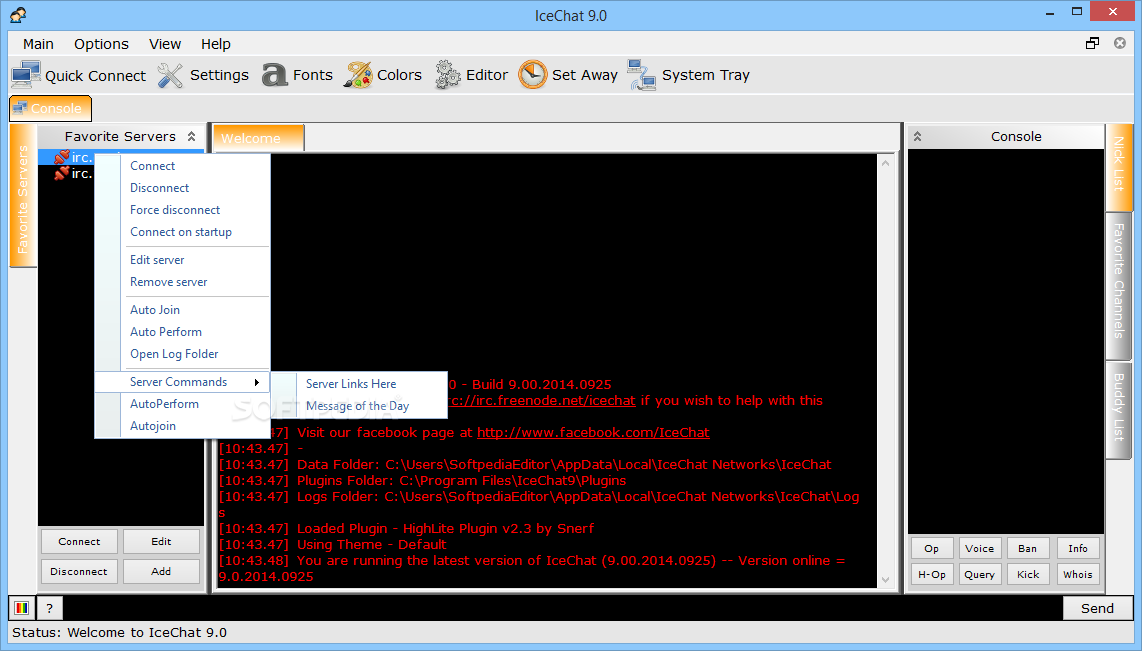The width and height of the screenshot is (1142, 651).
Task: Click the restore child window icon
Action: pyautogui.click(x=1092, y=44)
